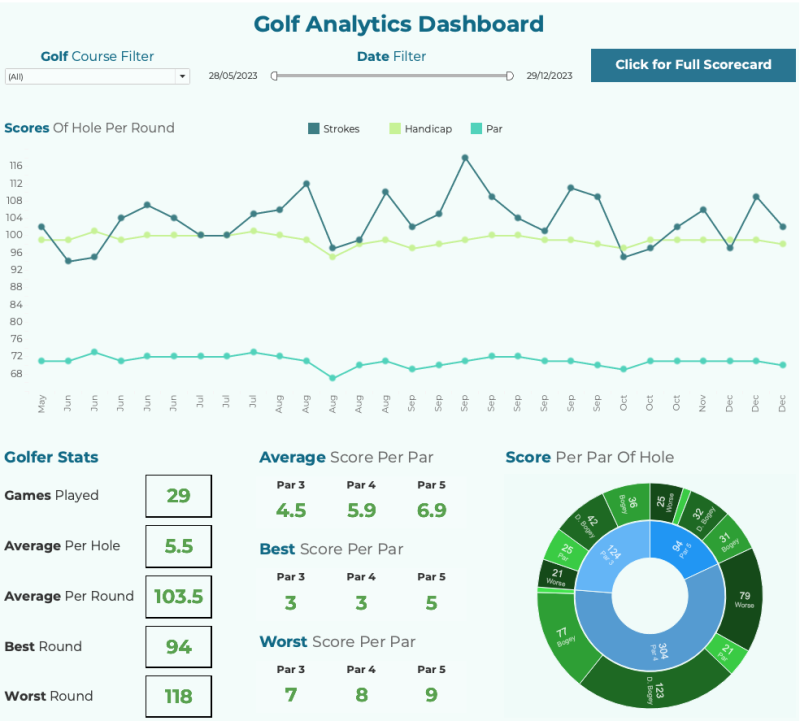Click for Full Scorecard button

tap(692, 64)
